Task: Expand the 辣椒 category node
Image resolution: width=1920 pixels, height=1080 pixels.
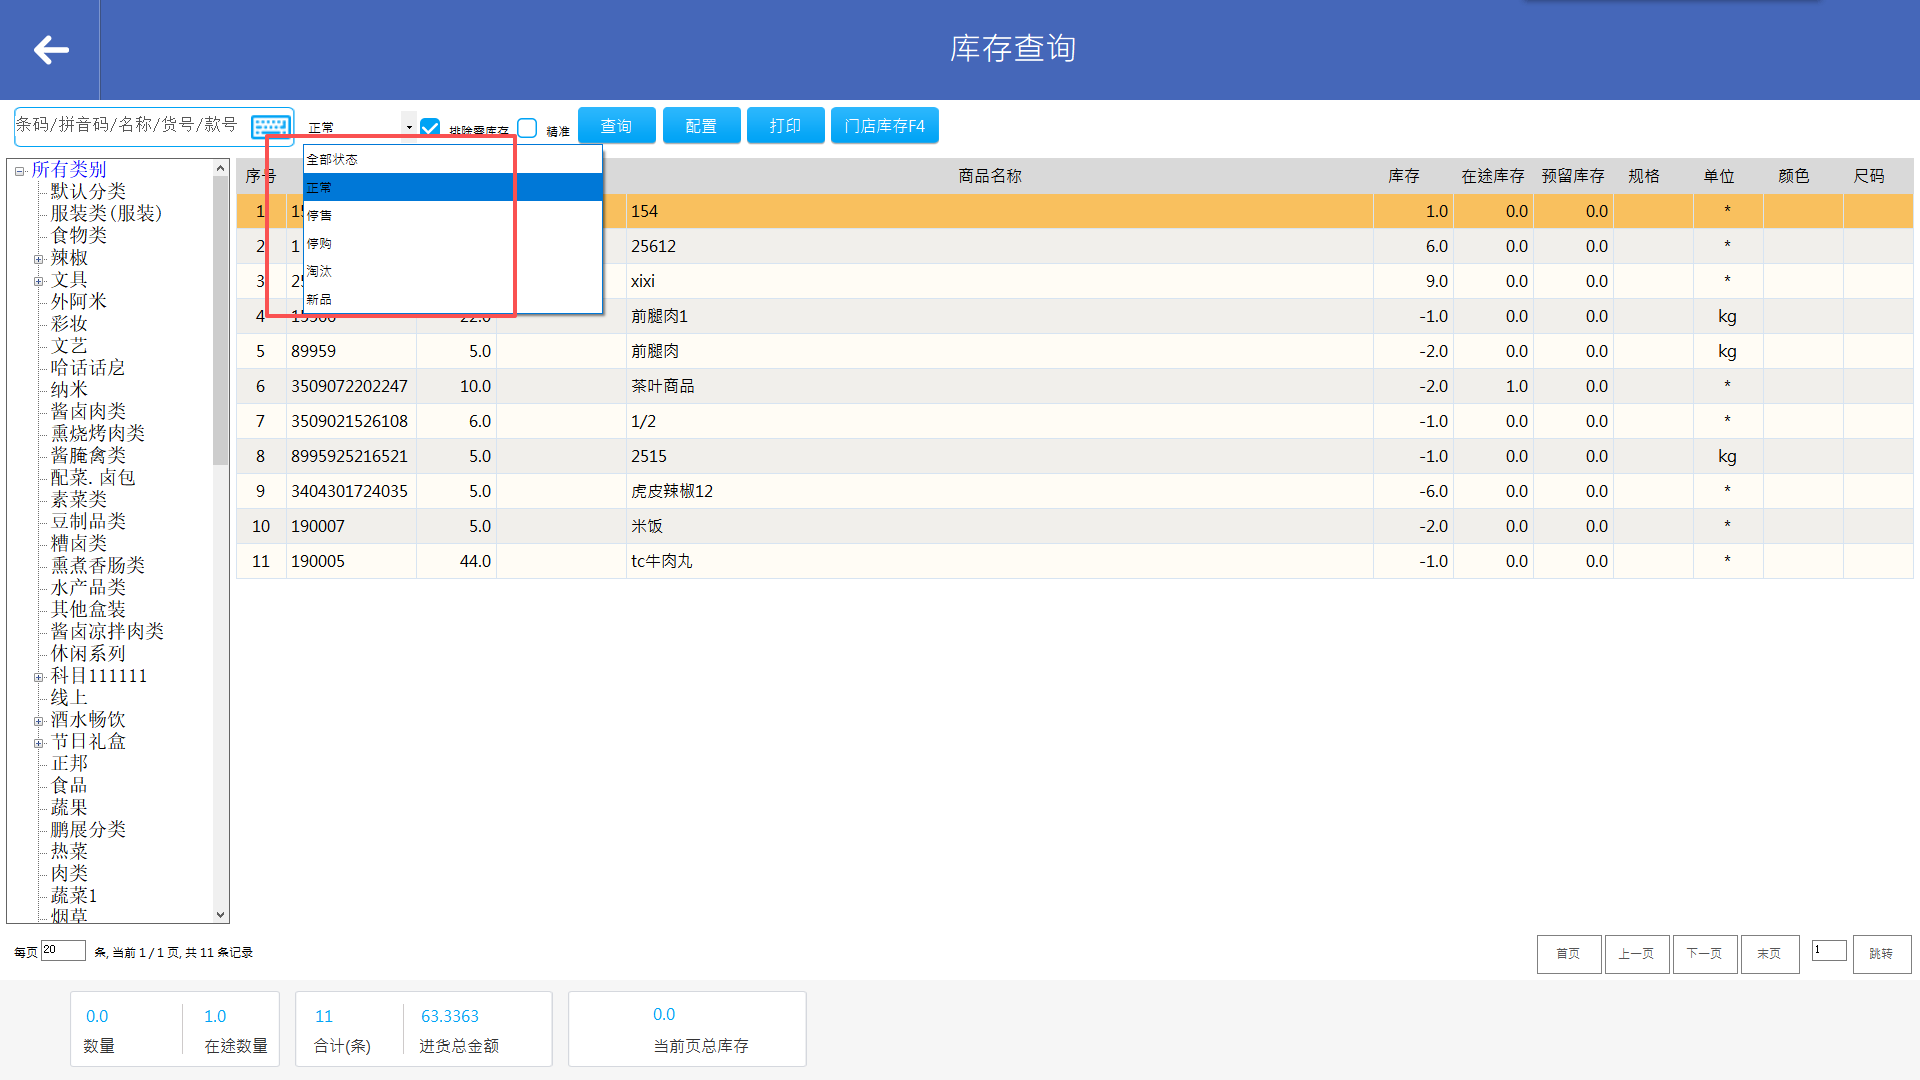Action: click(x=39, y=259)
